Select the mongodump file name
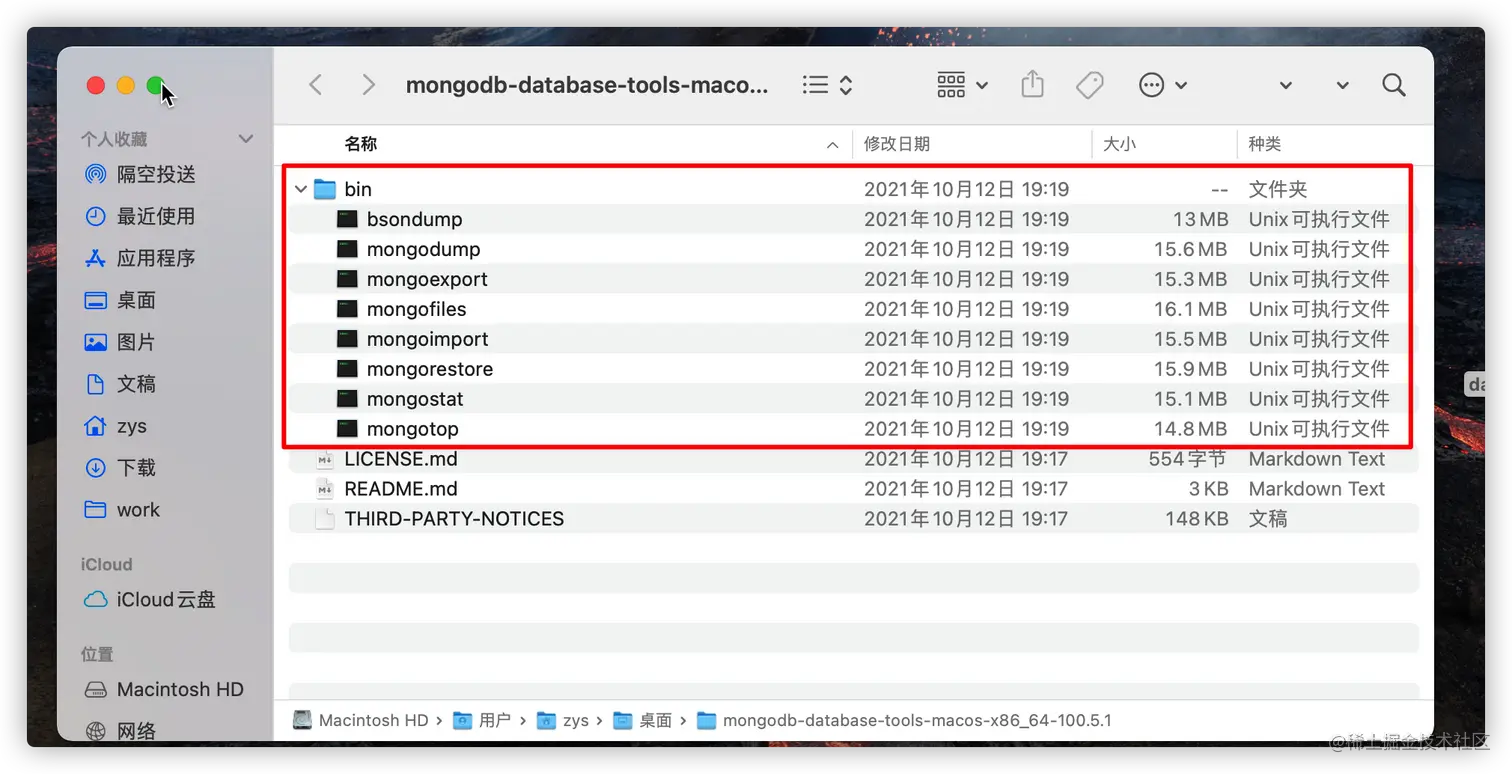Screen dimensions: 1512x774 click(424, 249)
